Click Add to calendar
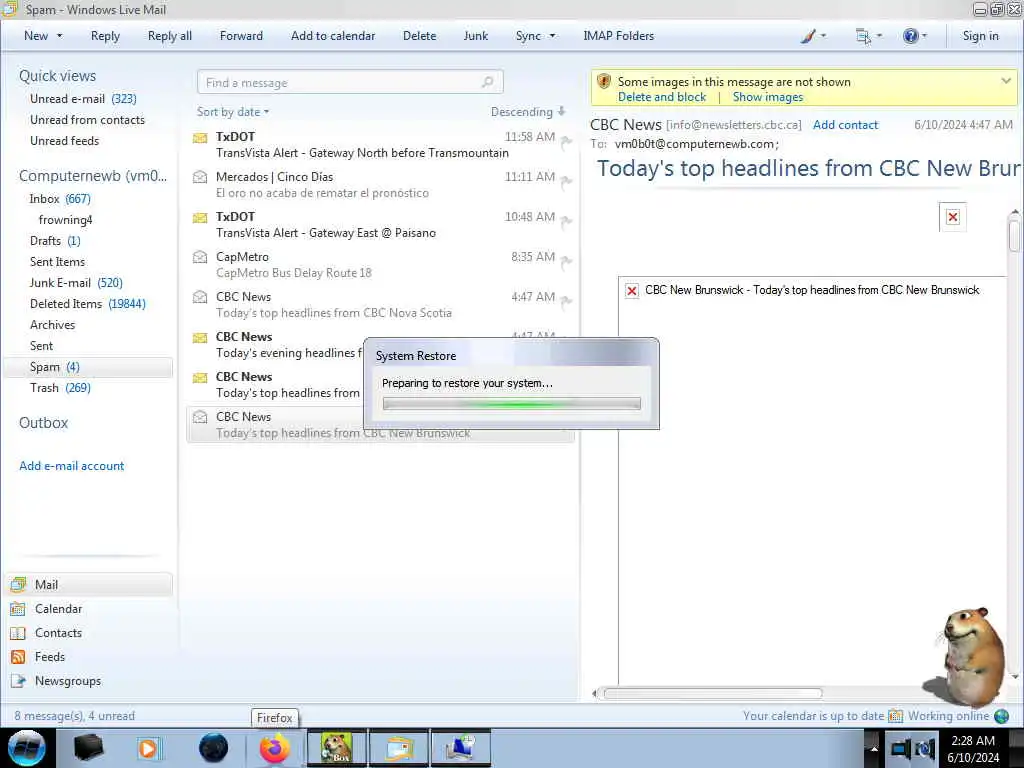Screen dimensions: 1024x768 [x=333, y=36]
